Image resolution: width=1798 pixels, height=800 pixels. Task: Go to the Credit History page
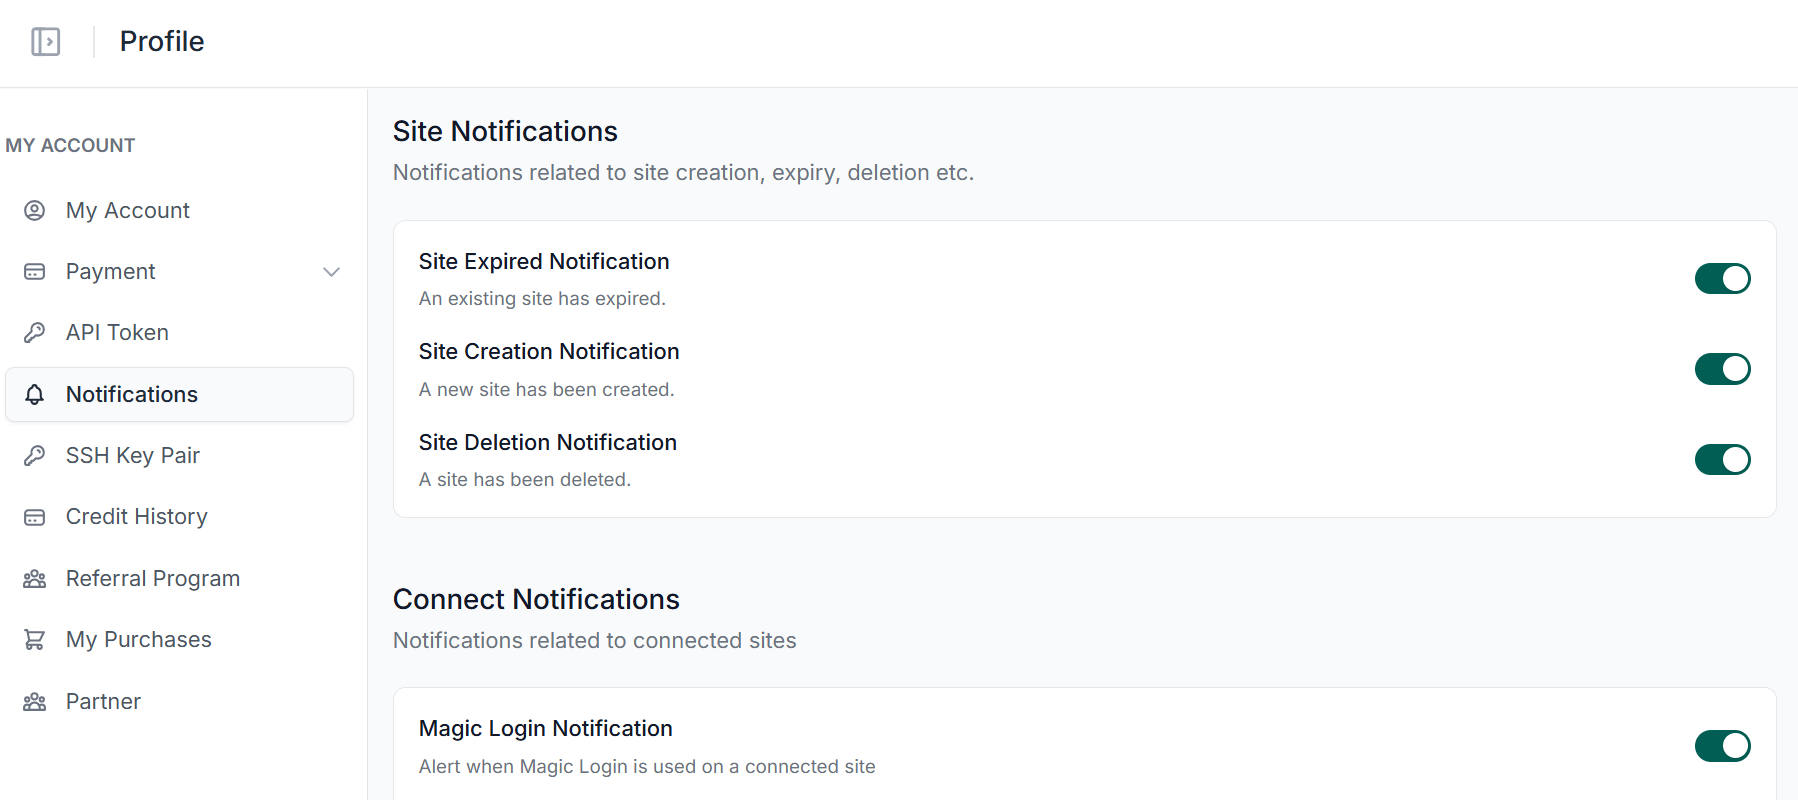(x=137, y=517)
